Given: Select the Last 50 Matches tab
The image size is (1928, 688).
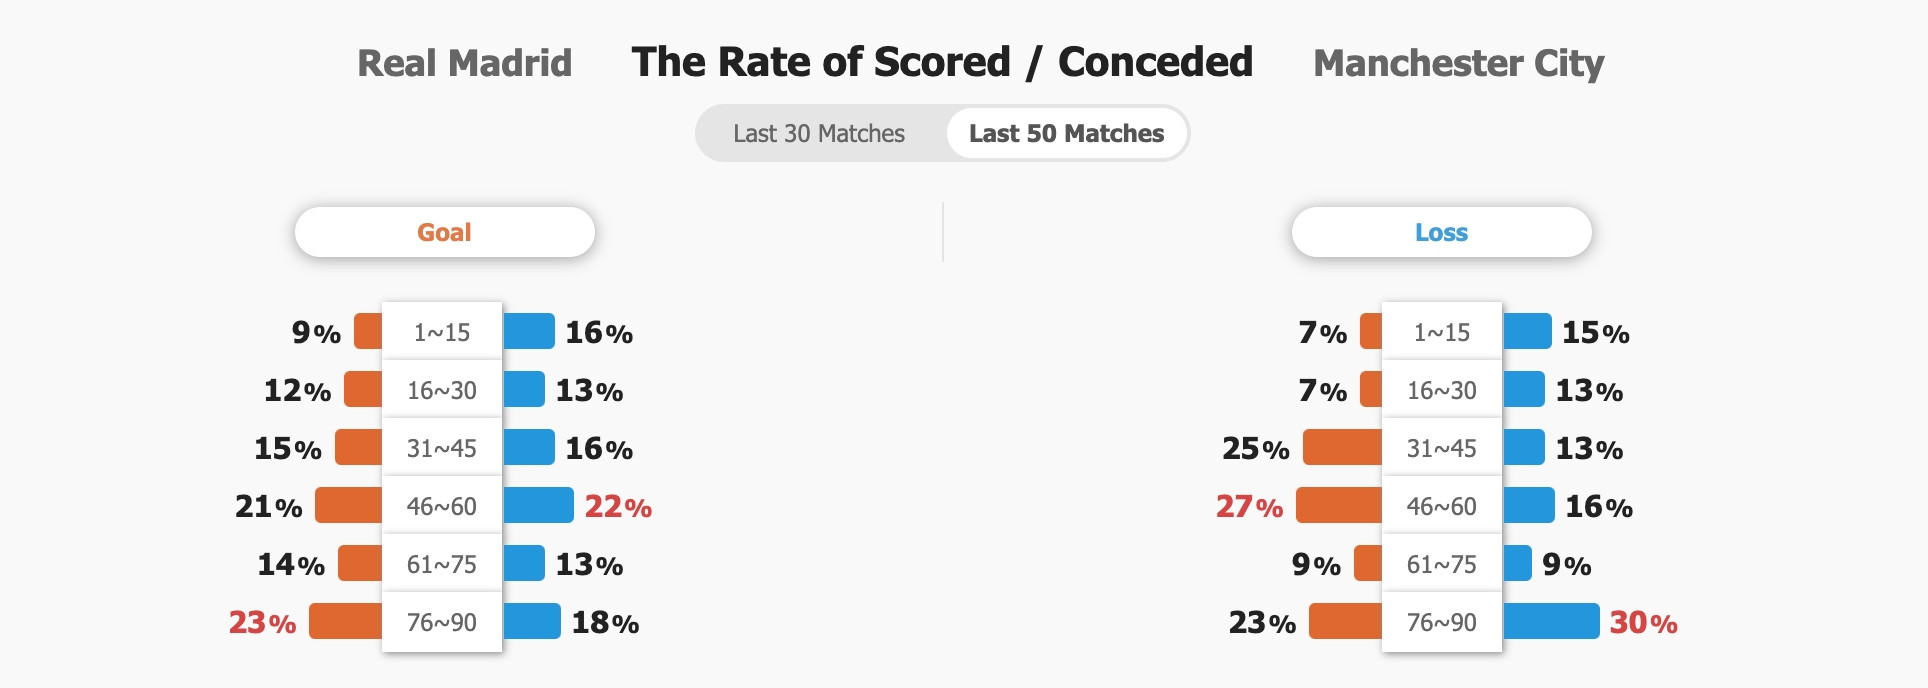Looking at the screenshot, I should click(x=1066, y=133).
